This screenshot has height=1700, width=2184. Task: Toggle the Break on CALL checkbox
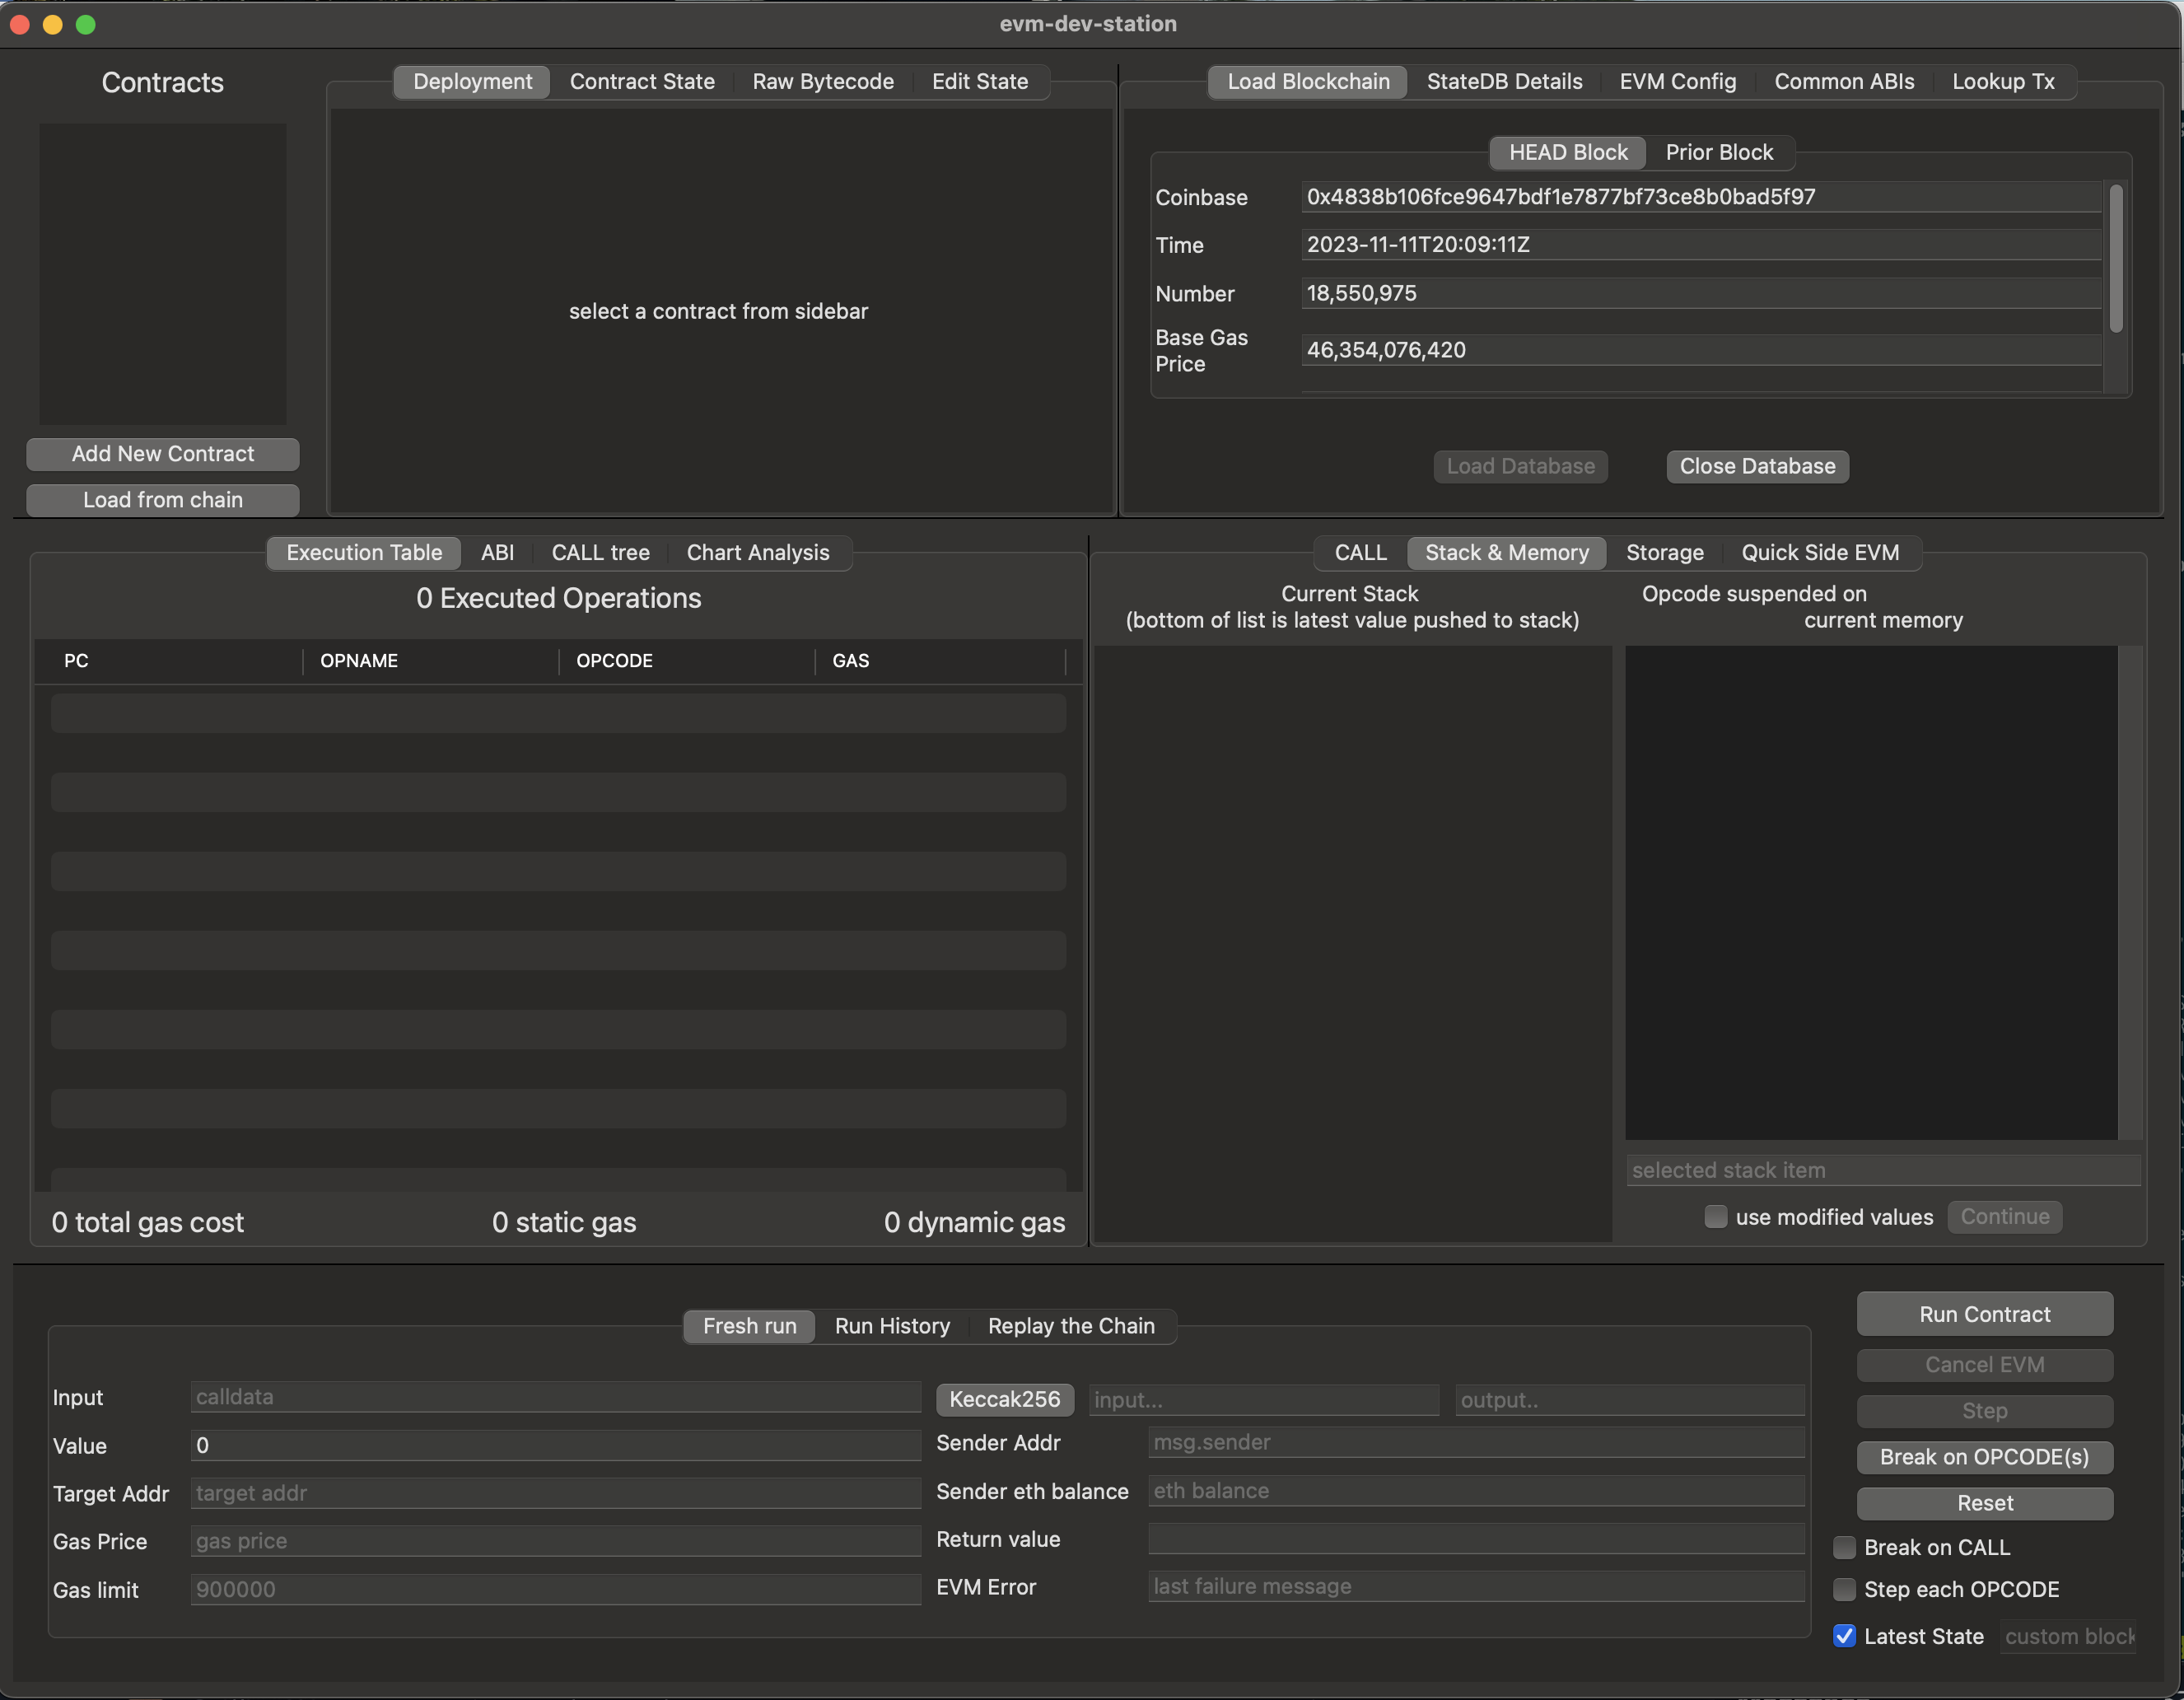pos(1844,1547)
